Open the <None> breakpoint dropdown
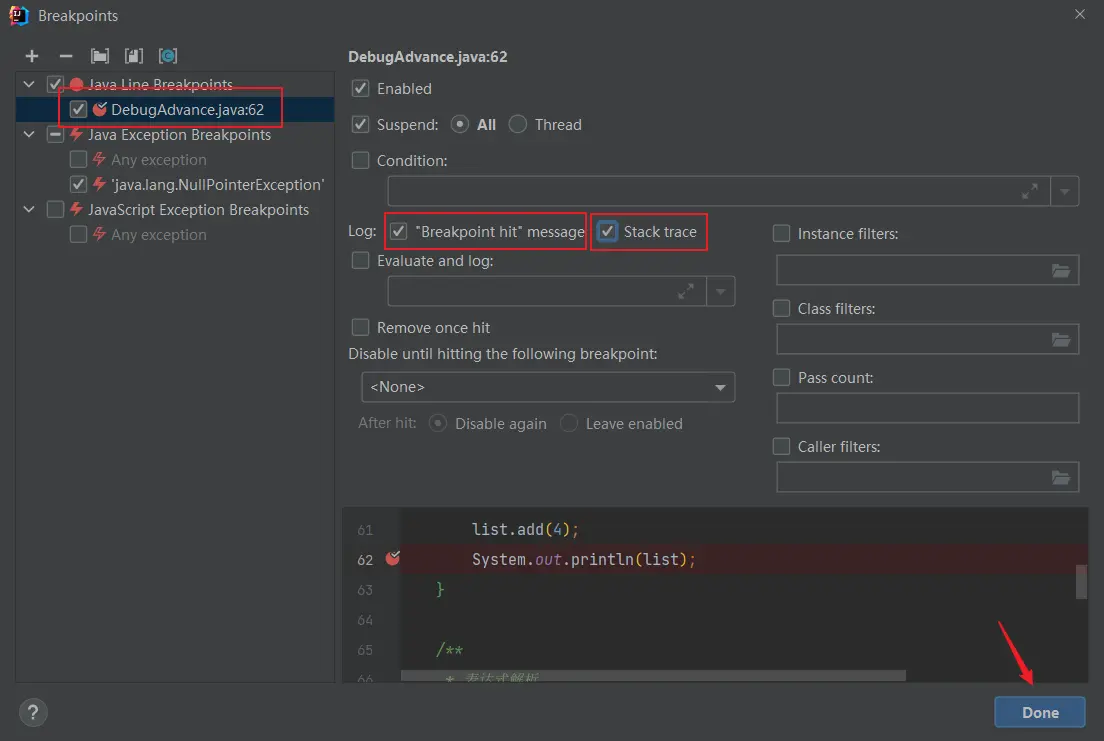 point(548,387)
